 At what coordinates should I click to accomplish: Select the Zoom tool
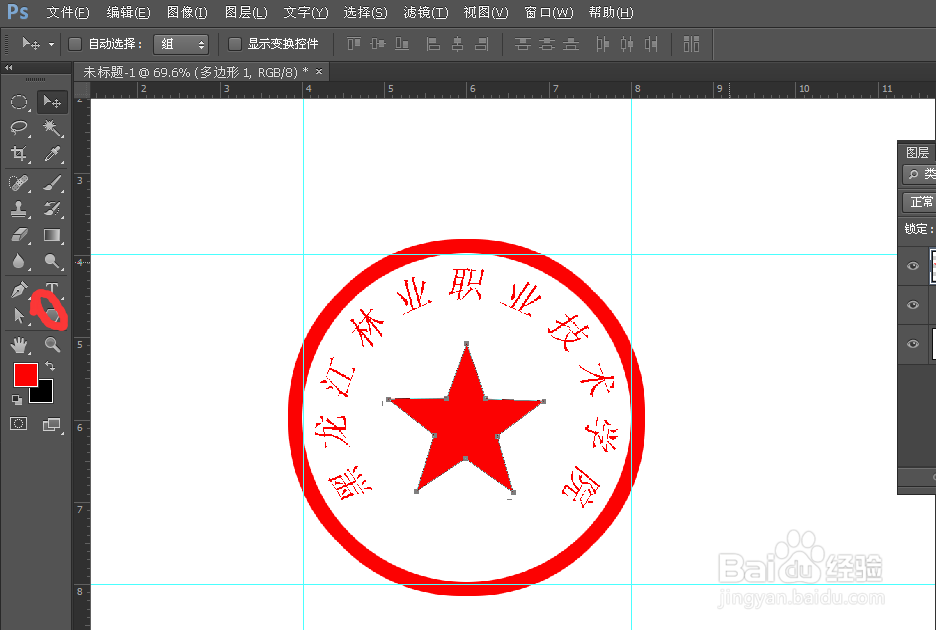(x=52, y=345)
